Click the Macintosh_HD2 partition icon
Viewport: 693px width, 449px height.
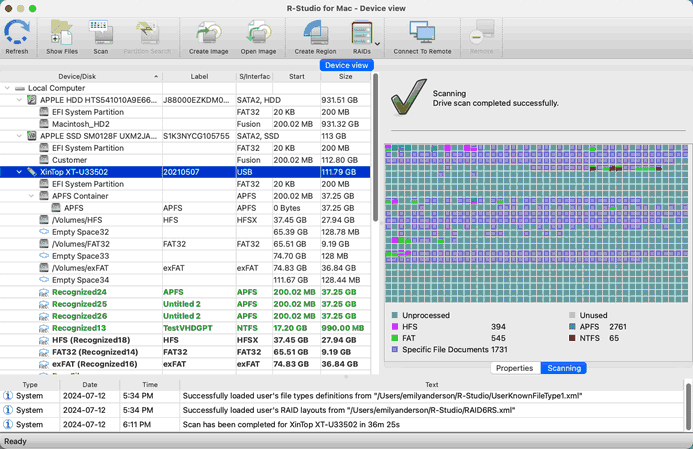coord(44,124)
